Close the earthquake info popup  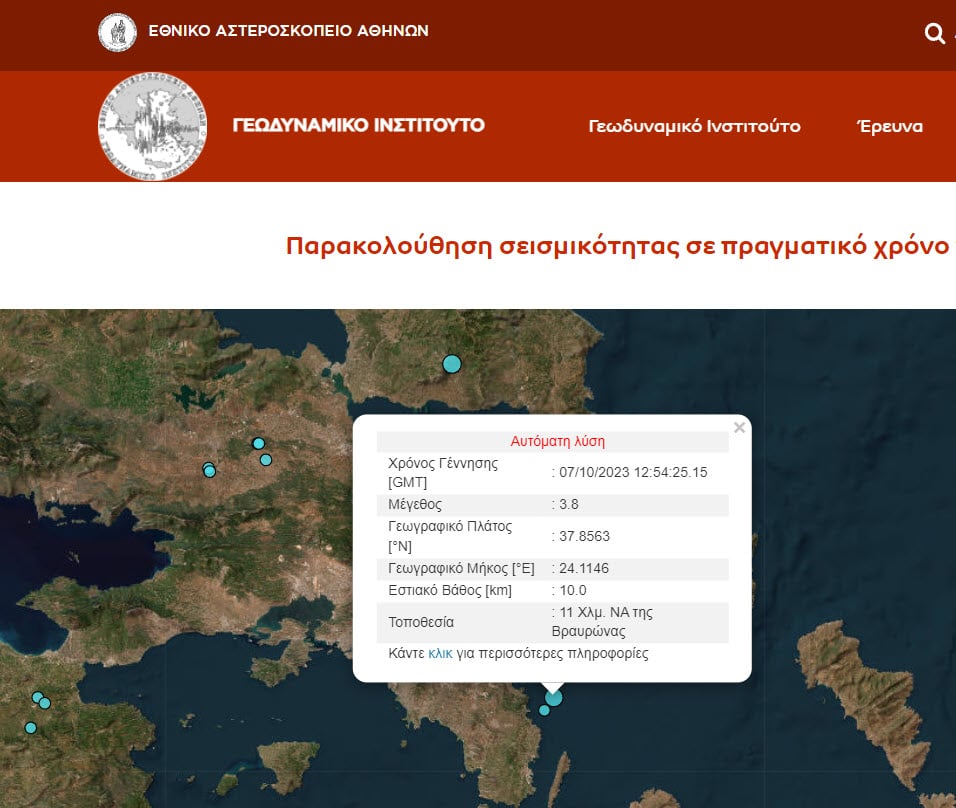coord(740,427)
